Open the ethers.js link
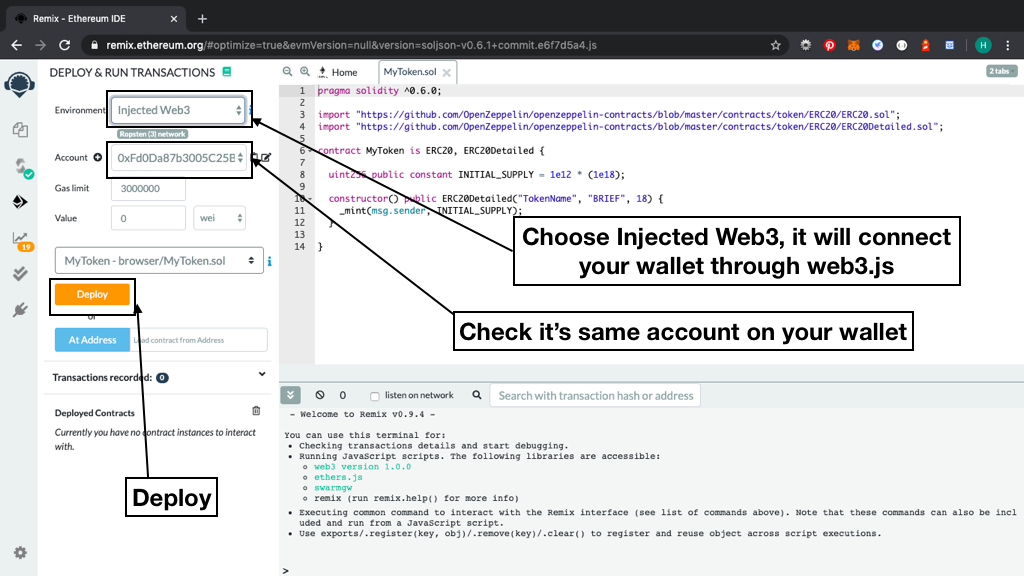The image size is (1024, 576). click(338, 477)
